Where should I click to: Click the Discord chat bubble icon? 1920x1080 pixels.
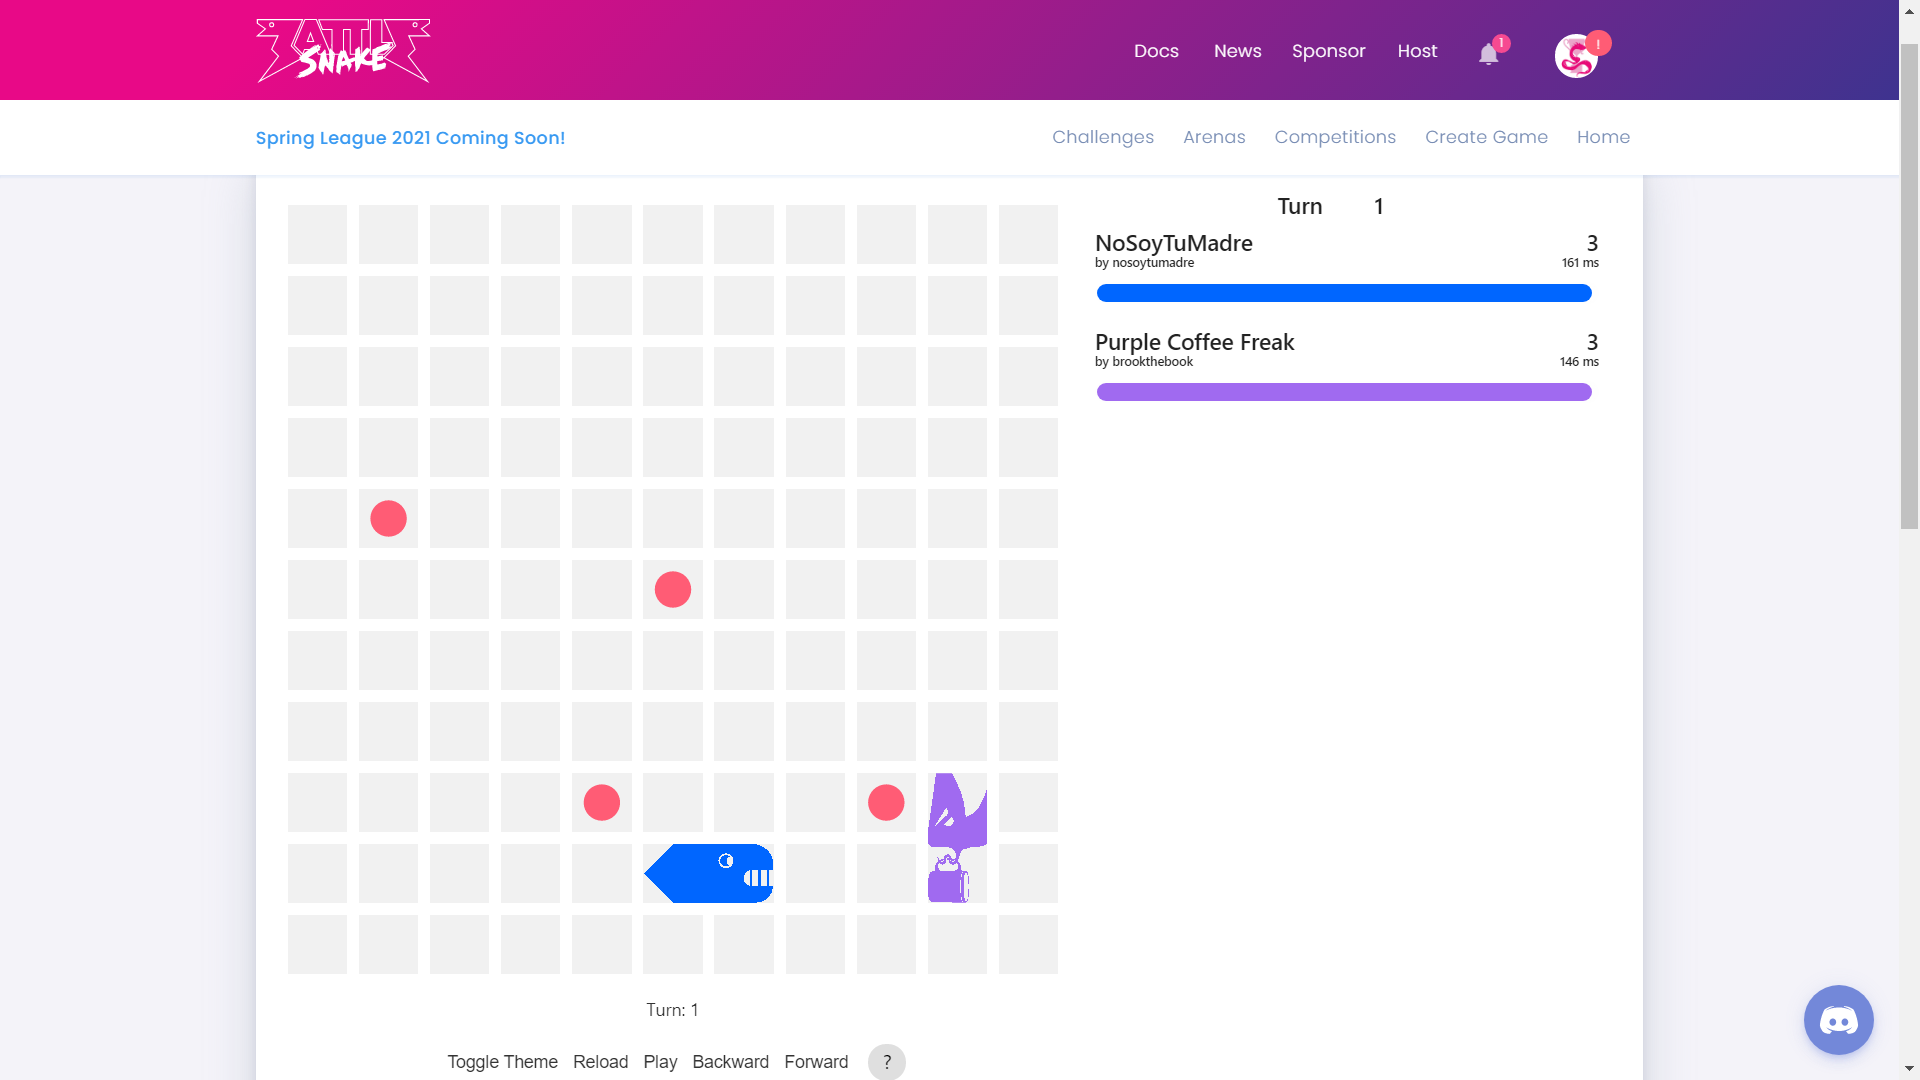1838,1020
